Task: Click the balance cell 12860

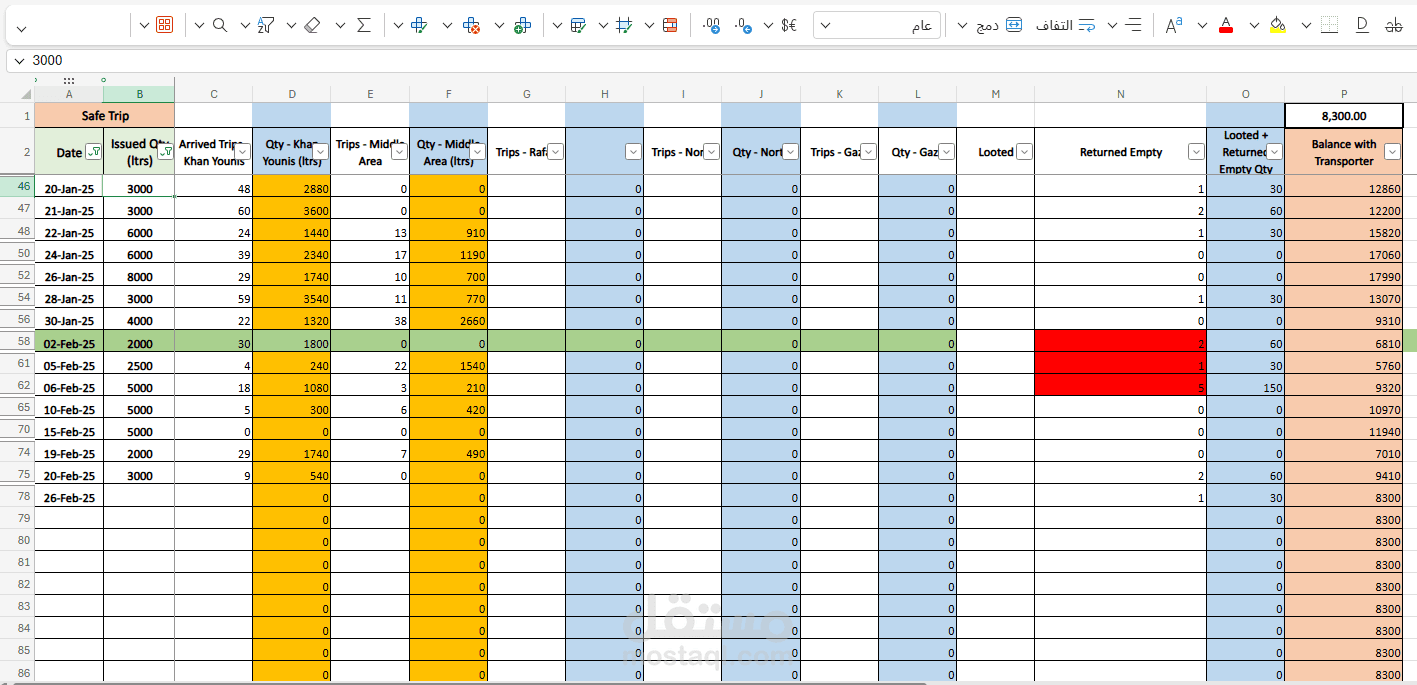Action: [x=1344, y=188]
